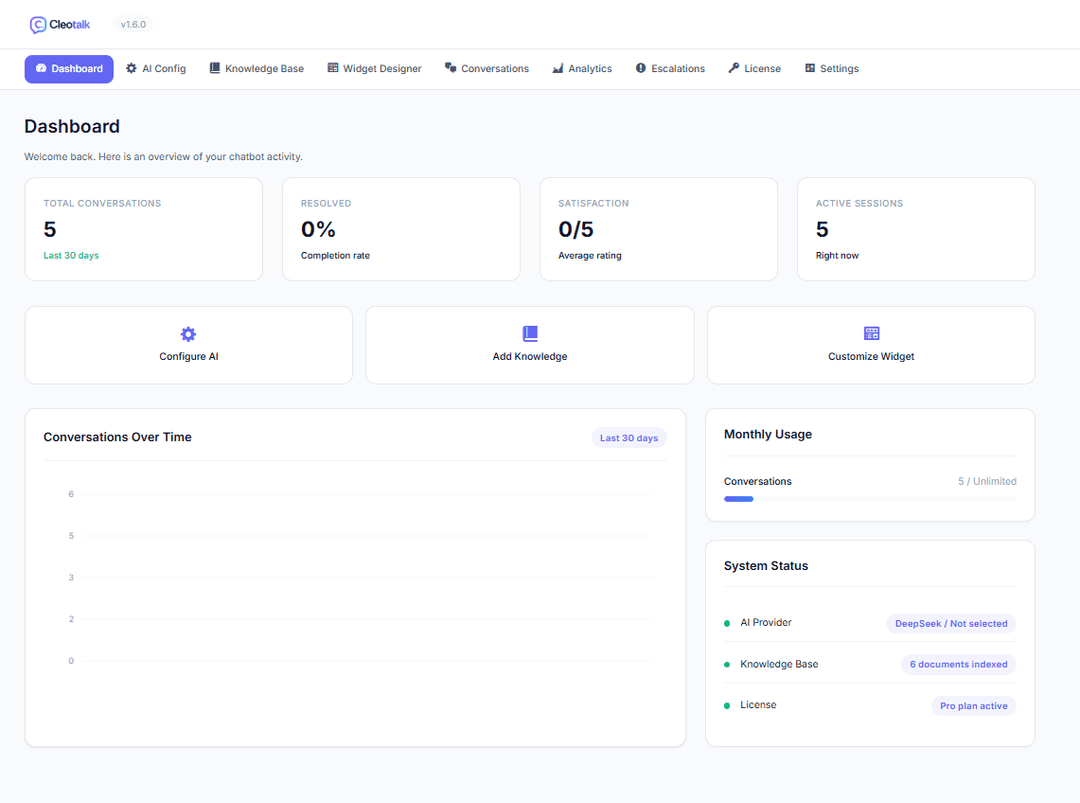Click the Dashboard tab gauge icon
Screen dimensions: 1080x803
[x=41, y=68]
